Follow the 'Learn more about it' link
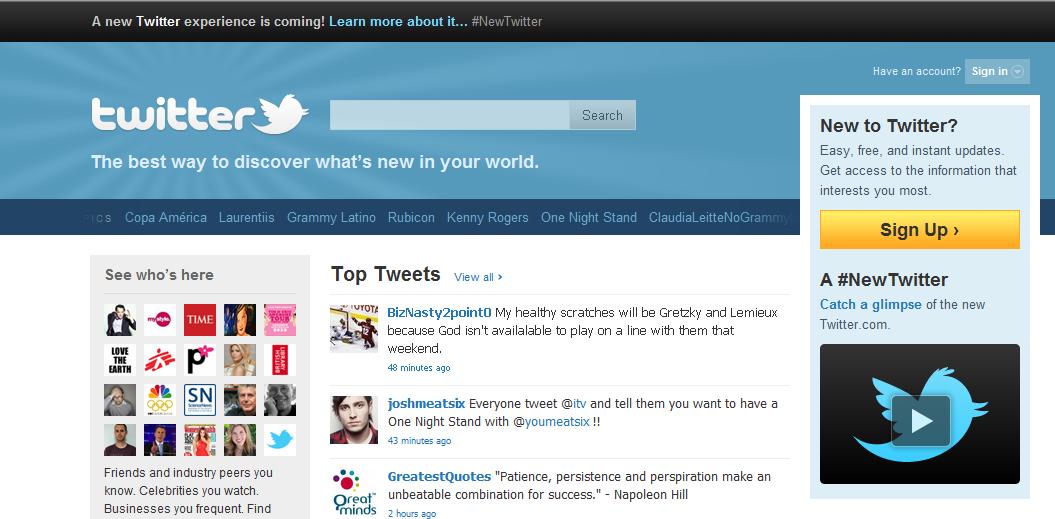Viewport: 1055px width, 519px height. [398, 21]
